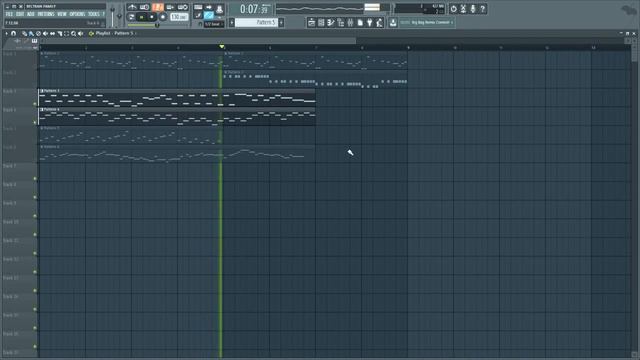This screenshot has height=360, width=640.
Task: Open the VIEW menu
Action: tap(62, 14)
